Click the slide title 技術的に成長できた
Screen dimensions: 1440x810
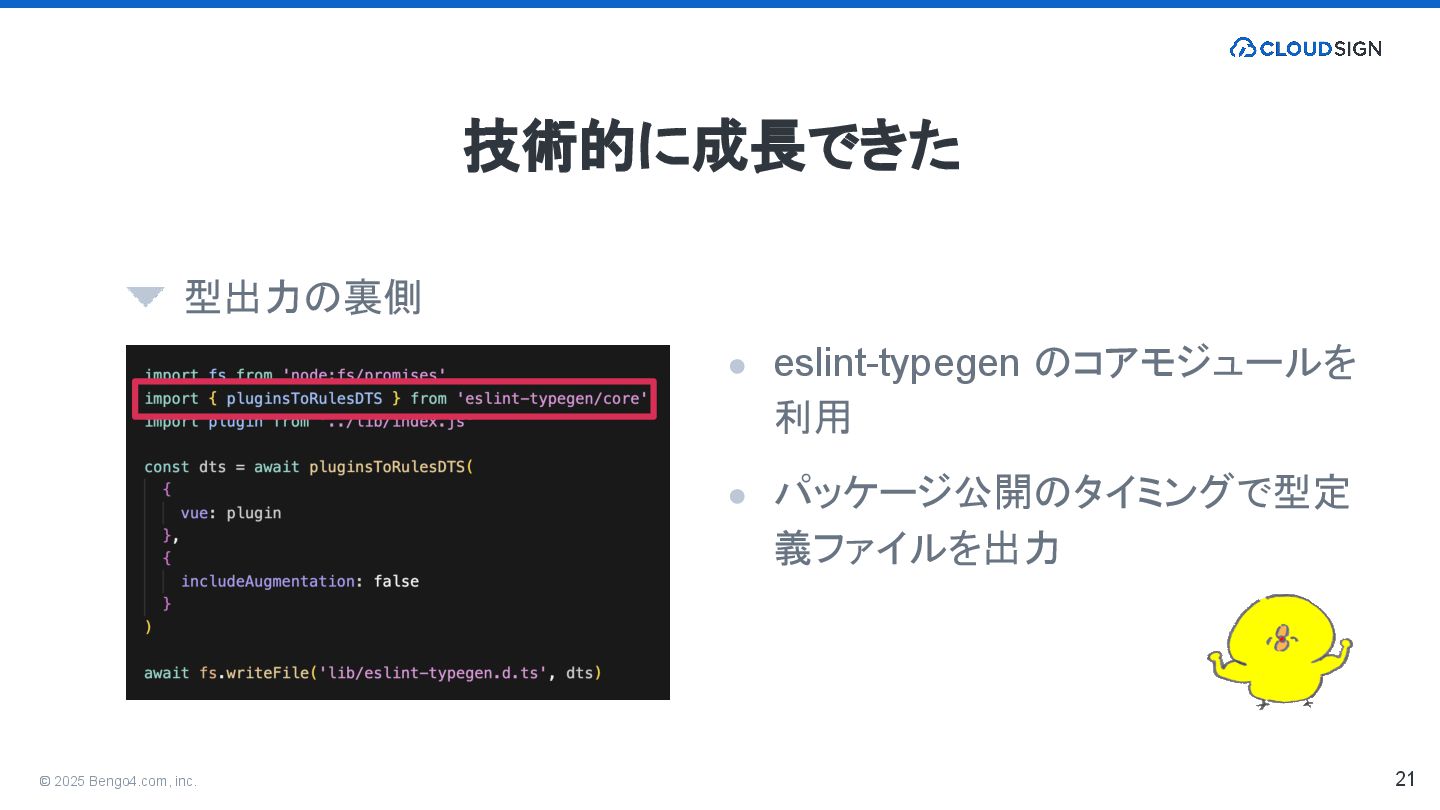point(712,148)
